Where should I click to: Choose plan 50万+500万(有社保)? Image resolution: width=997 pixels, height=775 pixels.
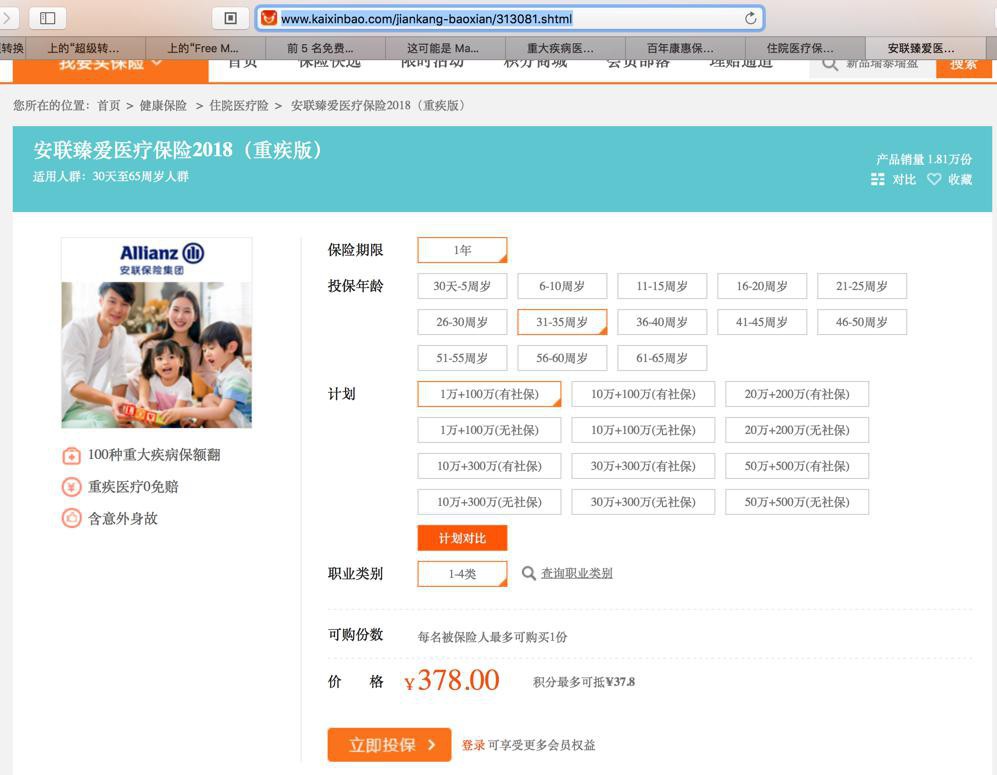(x=797, y=466)
